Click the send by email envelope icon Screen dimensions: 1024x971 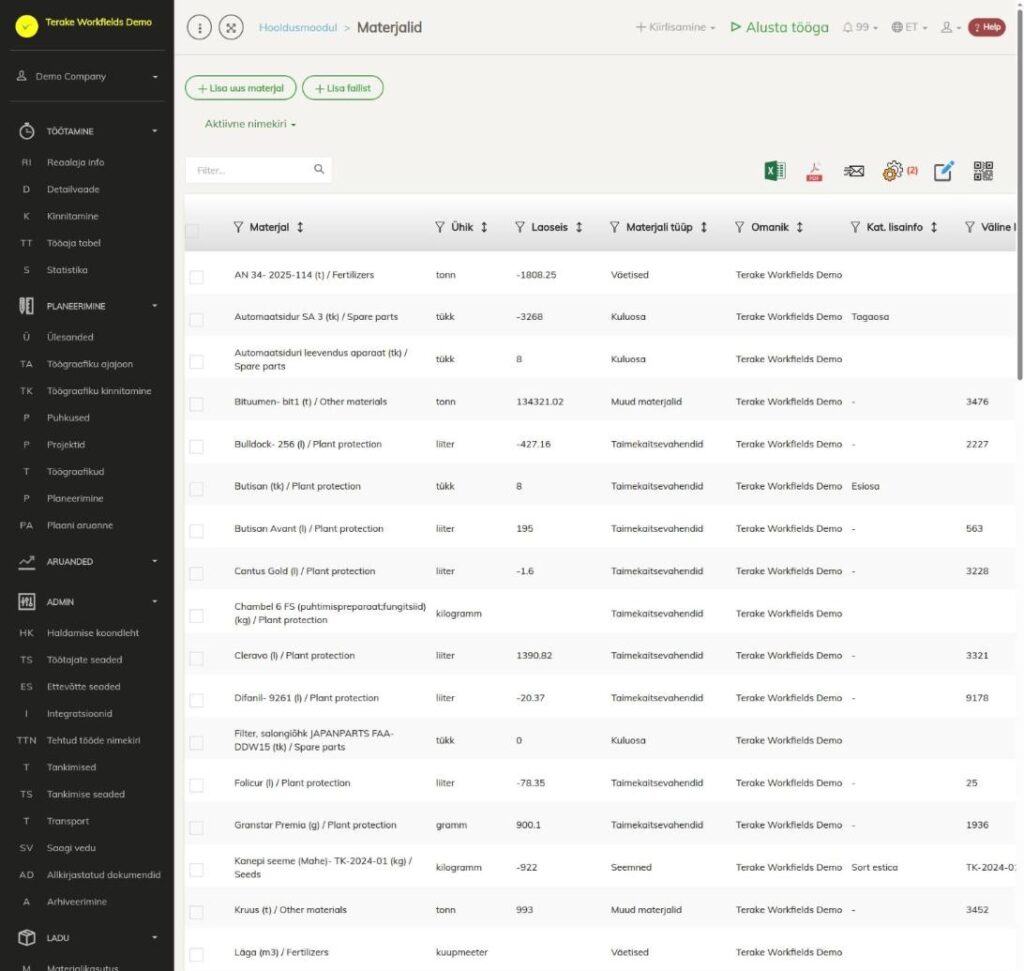854,171
